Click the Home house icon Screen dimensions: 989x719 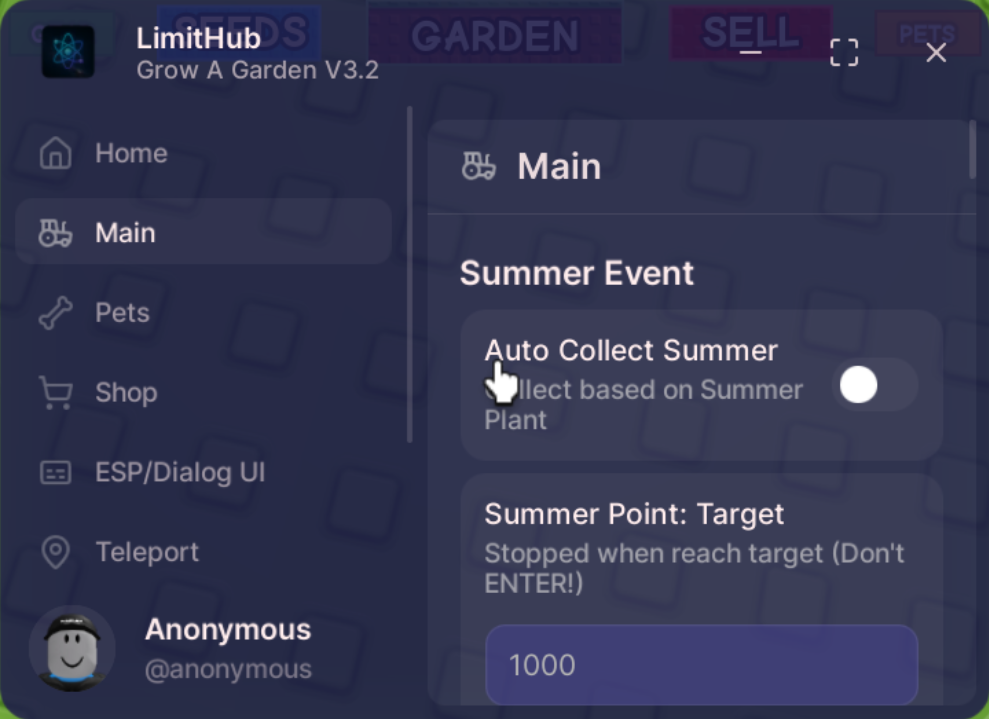point(56,153)
